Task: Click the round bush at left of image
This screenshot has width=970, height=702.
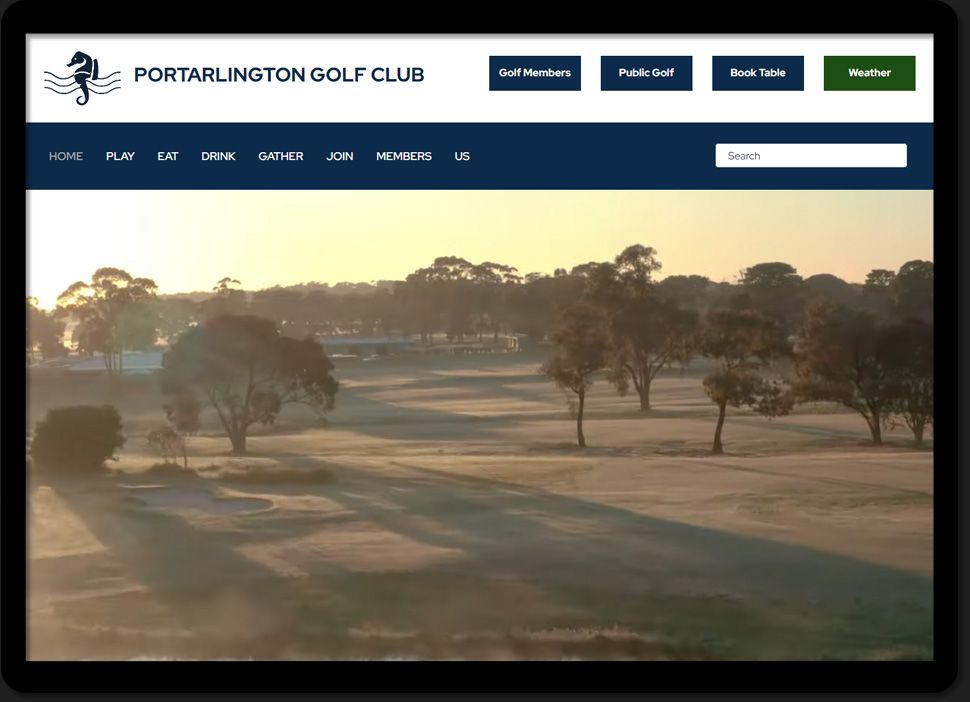Action: 77,437
